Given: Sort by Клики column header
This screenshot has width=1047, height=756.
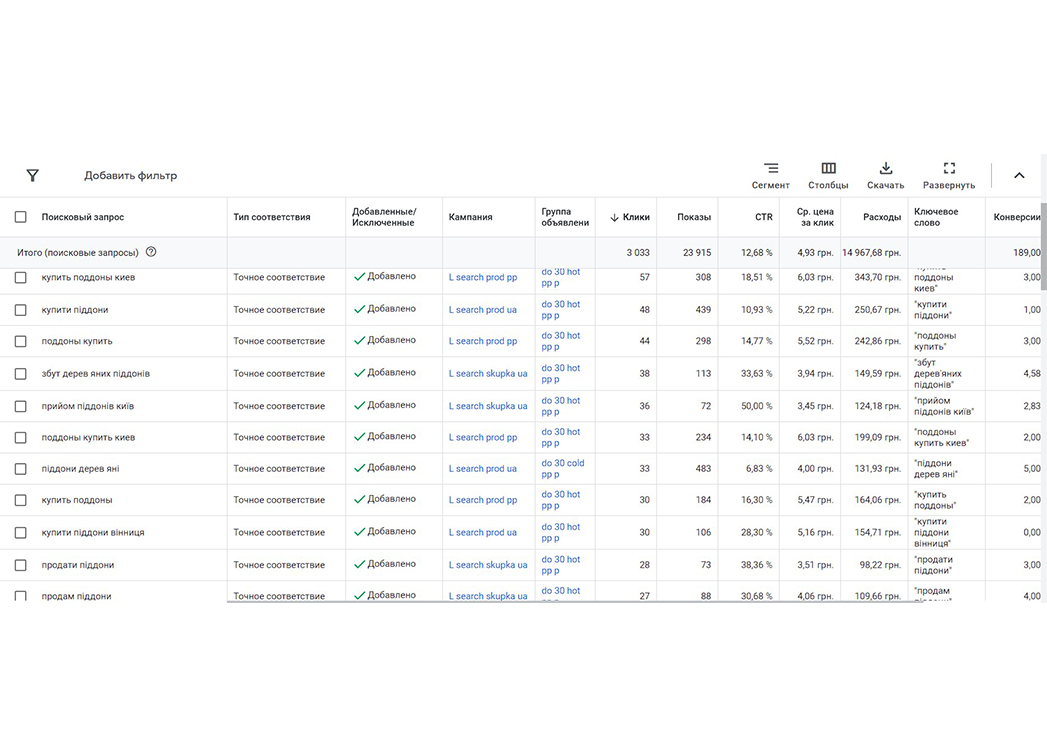Looking at the screenshot, I should coord(630,217).
